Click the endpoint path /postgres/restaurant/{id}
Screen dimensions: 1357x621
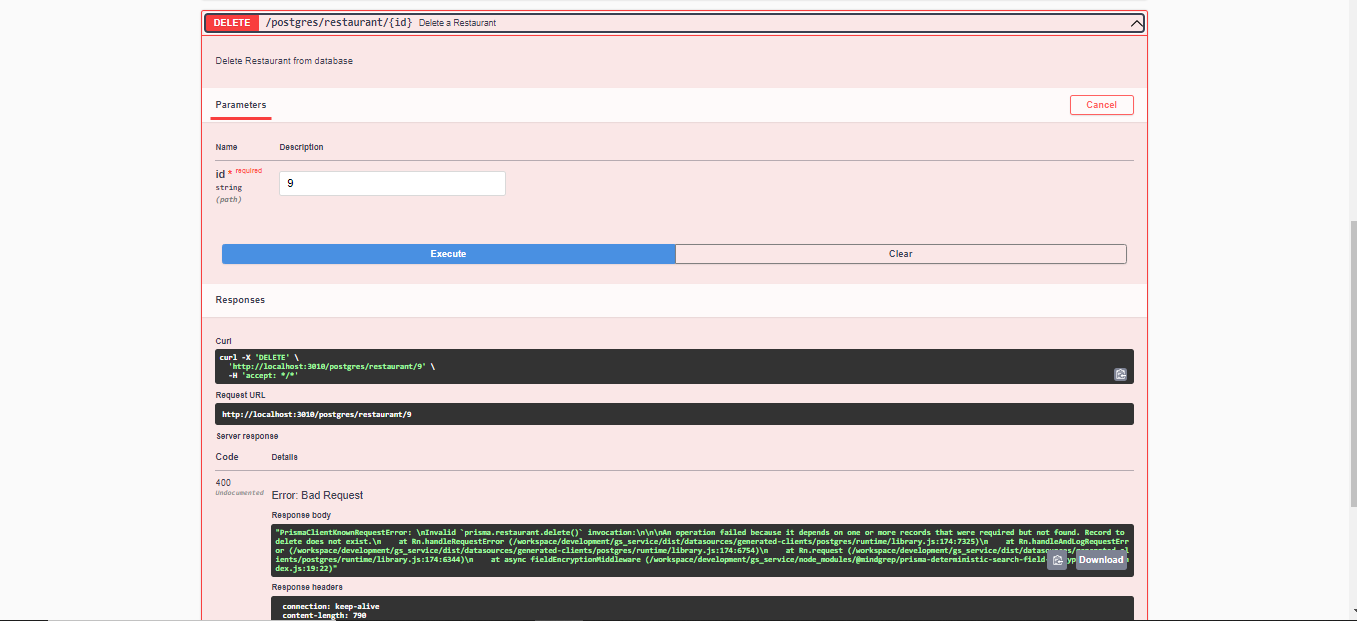point(339,22)
